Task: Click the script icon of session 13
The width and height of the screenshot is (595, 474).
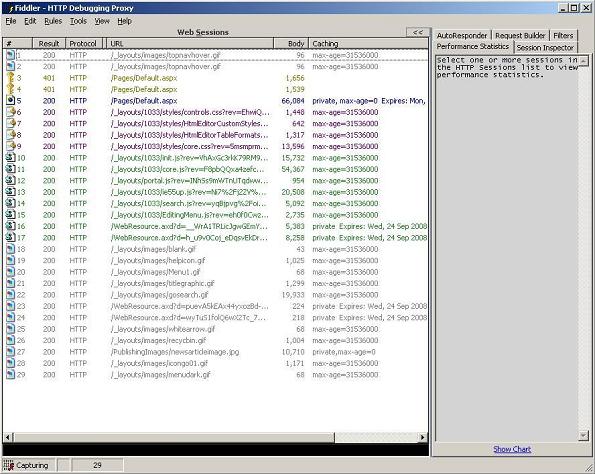Action: coord(11,192)
